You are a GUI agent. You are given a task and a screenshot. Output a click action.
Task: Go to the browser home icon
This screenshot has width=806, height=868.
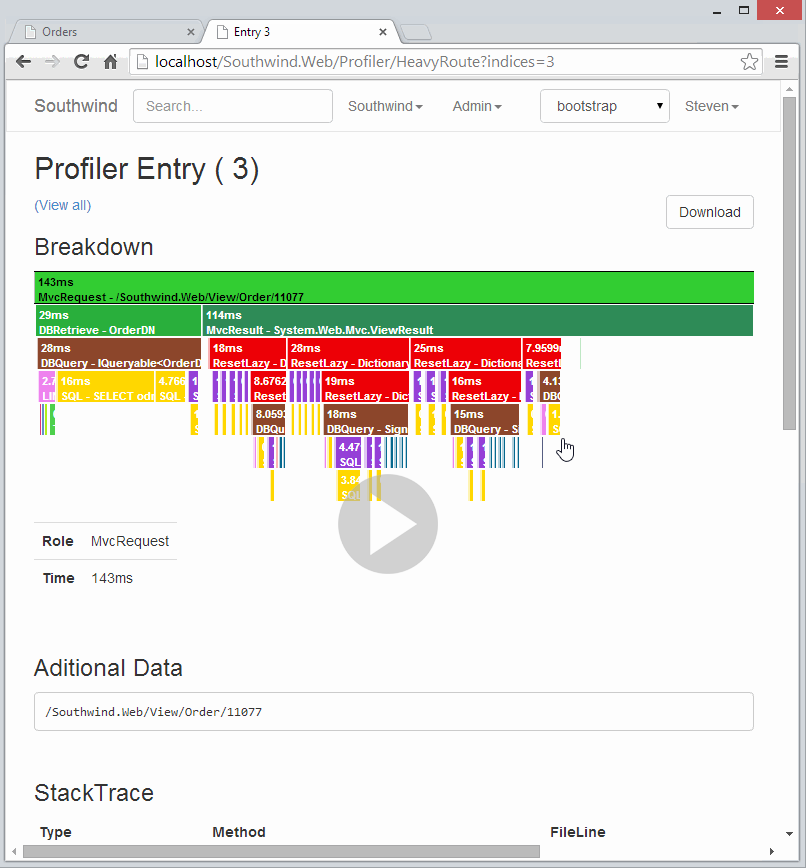111,62
